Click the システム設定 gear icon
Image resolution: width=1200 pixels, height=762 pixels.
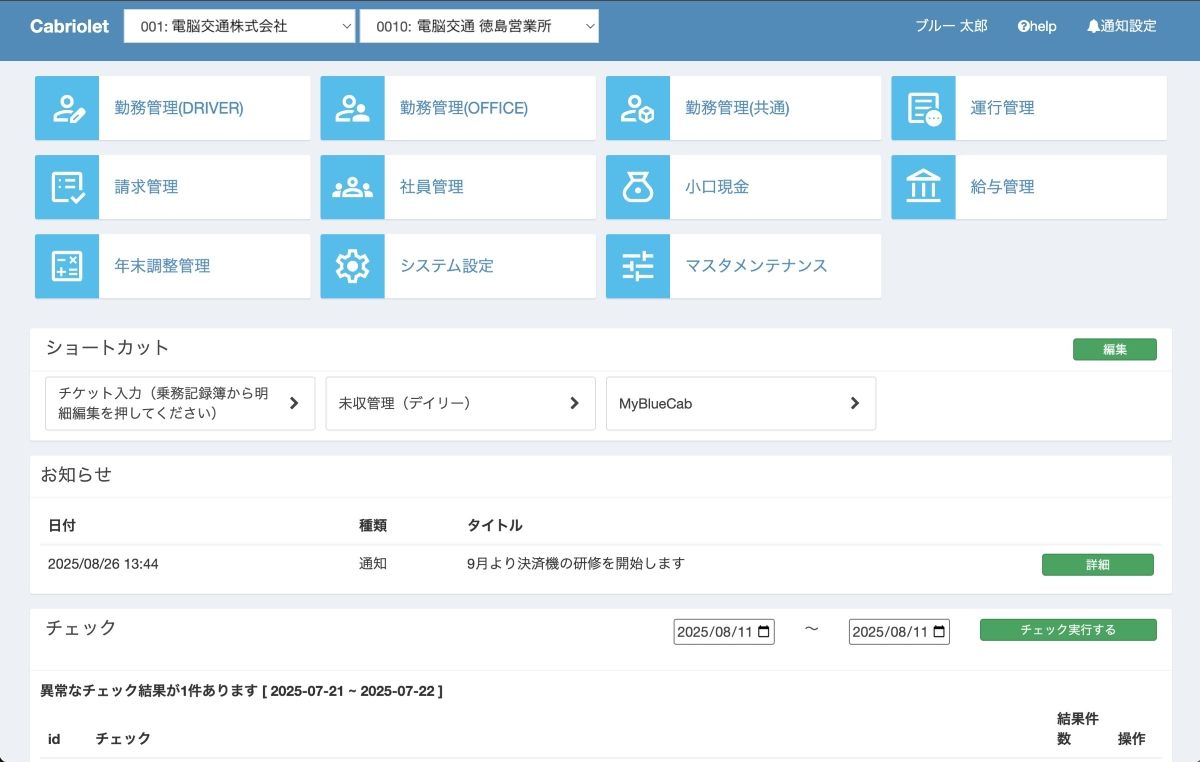pos(352,266)
